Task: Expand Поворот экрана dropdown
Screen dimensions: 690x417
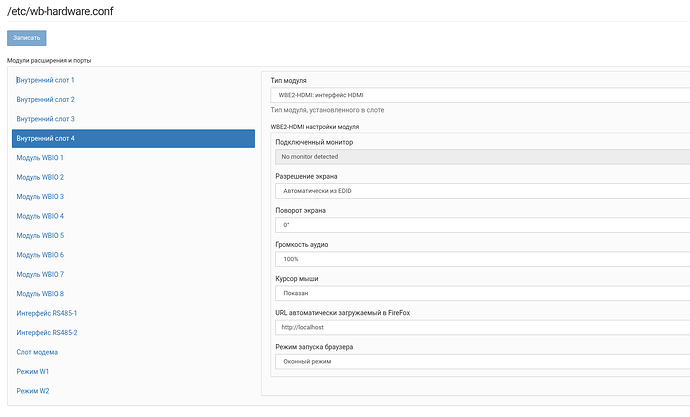Action: tap(480, 225)
